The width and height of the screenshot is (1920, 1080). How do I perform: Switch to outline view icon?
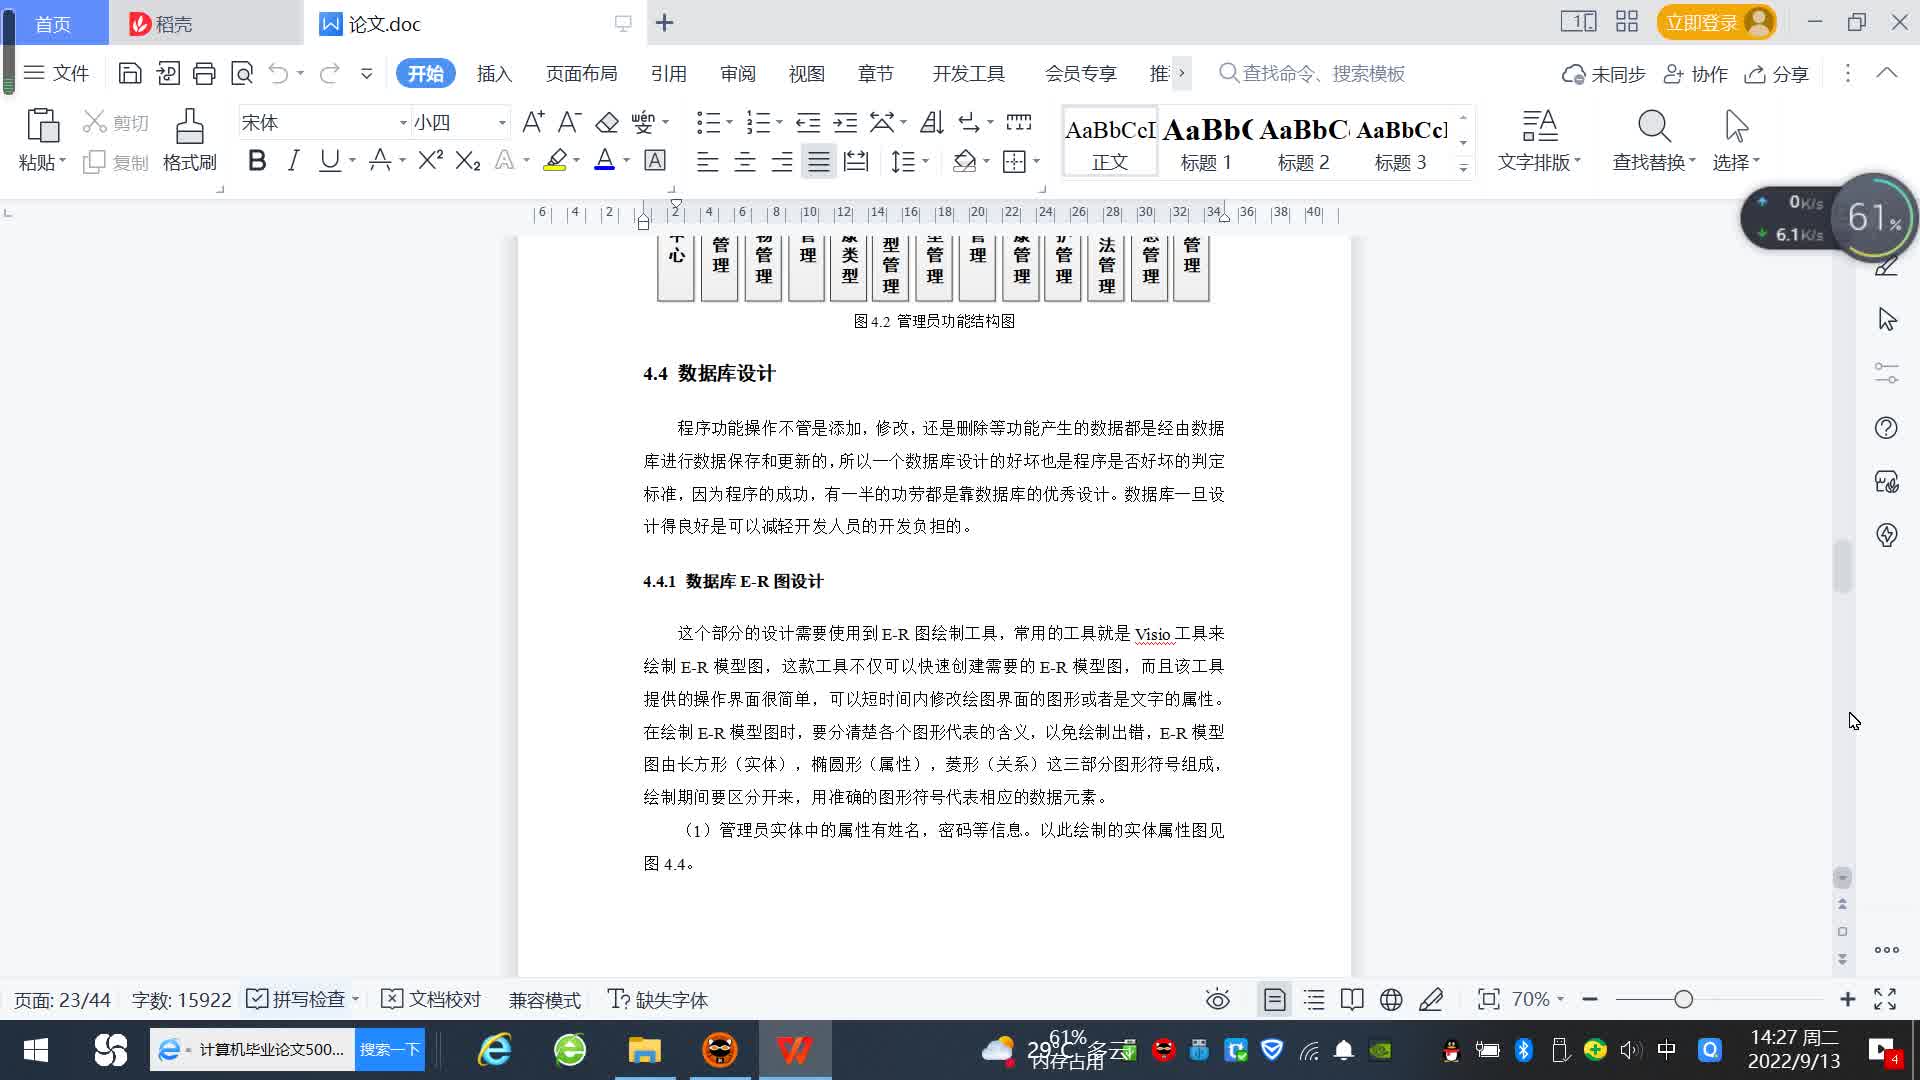1314,999
